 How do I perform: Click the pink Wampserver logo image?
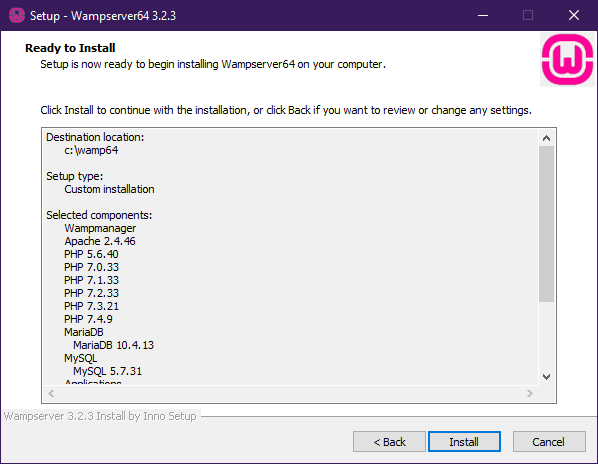(567, 59)
